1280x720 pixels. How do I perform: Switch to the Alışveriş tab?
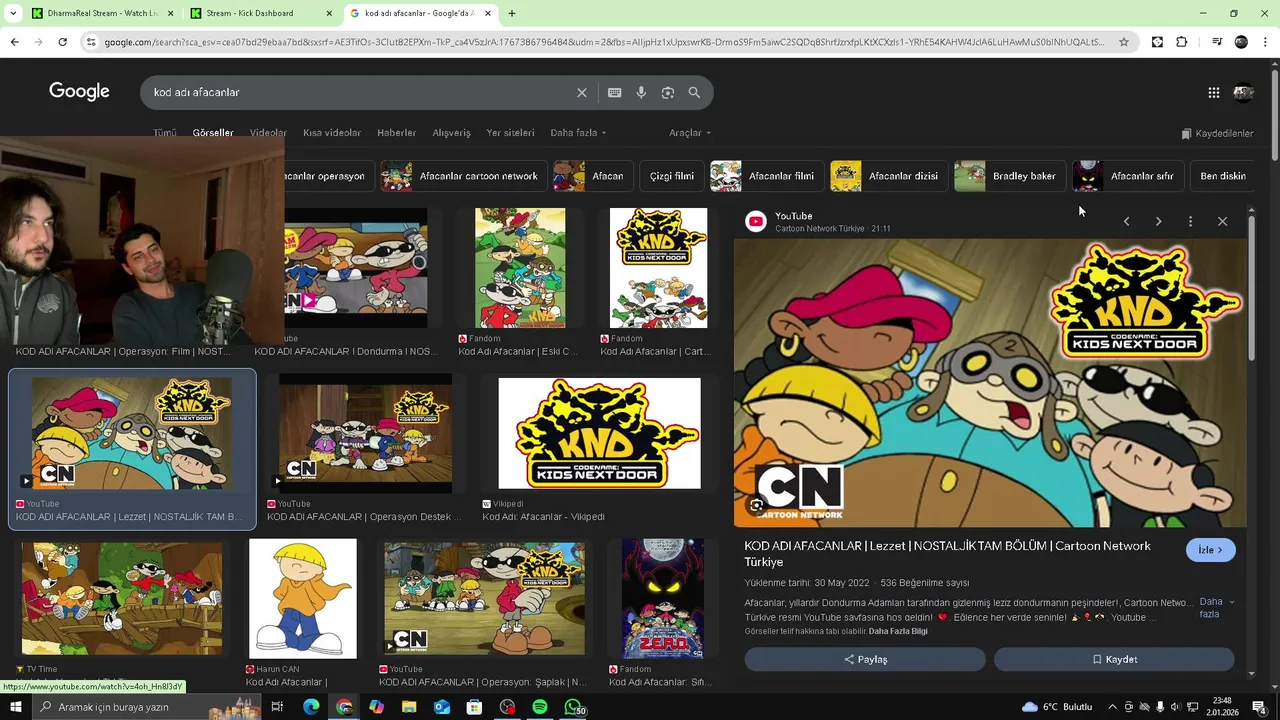451,133
